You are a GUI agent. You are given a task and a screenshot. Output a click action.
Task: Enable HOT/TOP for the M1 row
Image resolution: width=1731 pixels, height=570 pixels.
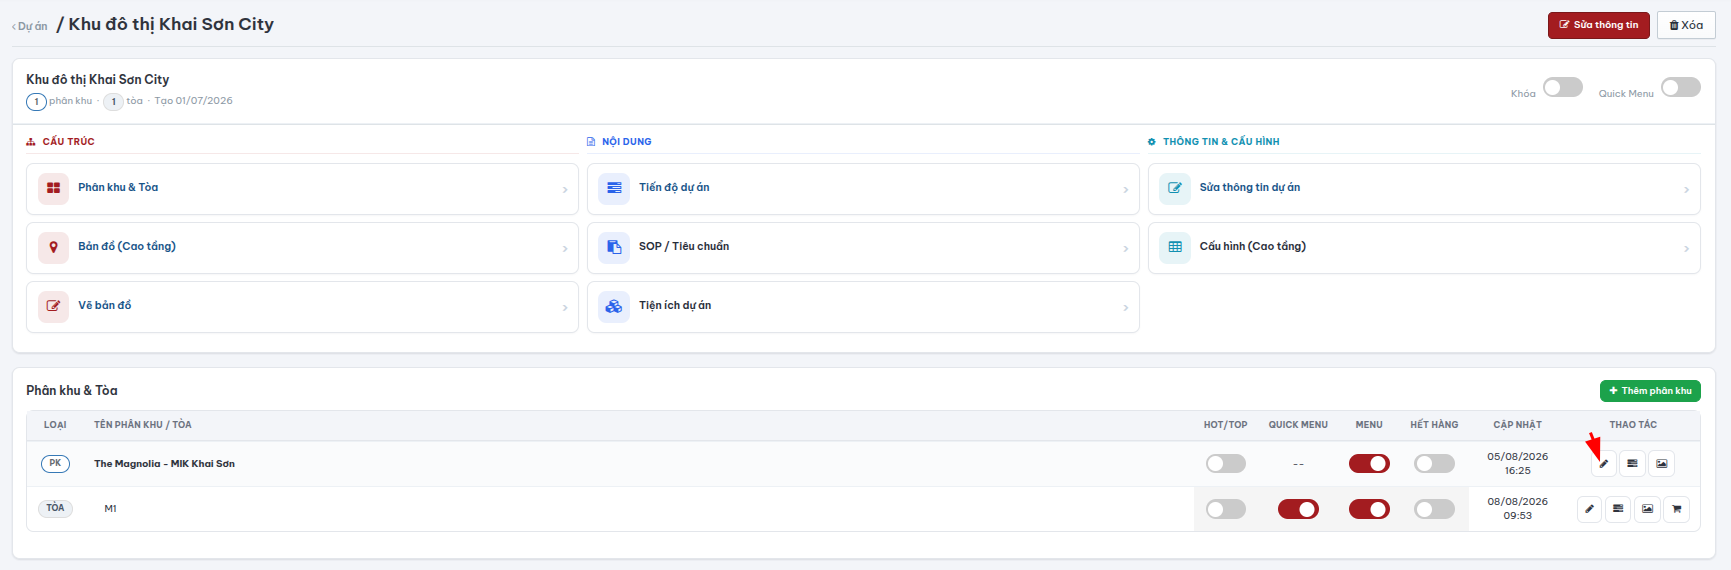1226,510
